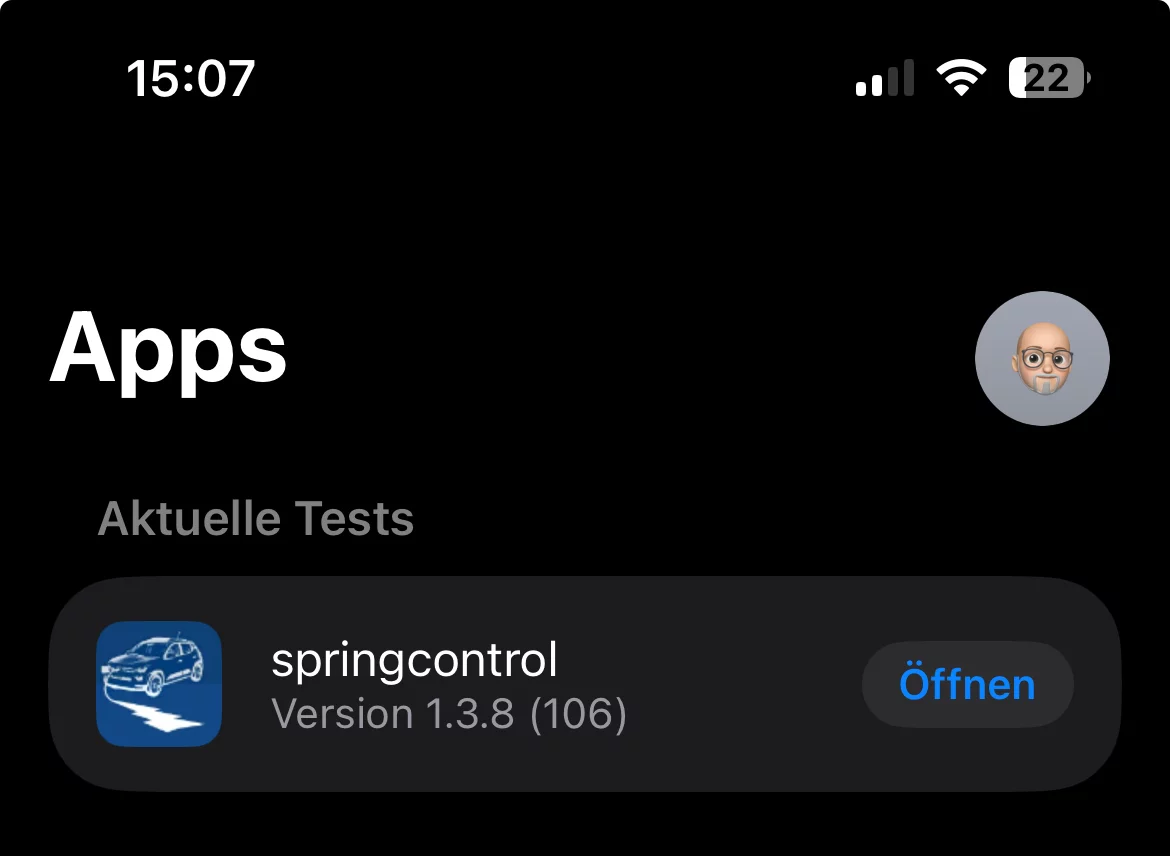Screen dimensions: 1170x856
Task: Tap the 15:07 status bar clock
Action: coord(191,78)
